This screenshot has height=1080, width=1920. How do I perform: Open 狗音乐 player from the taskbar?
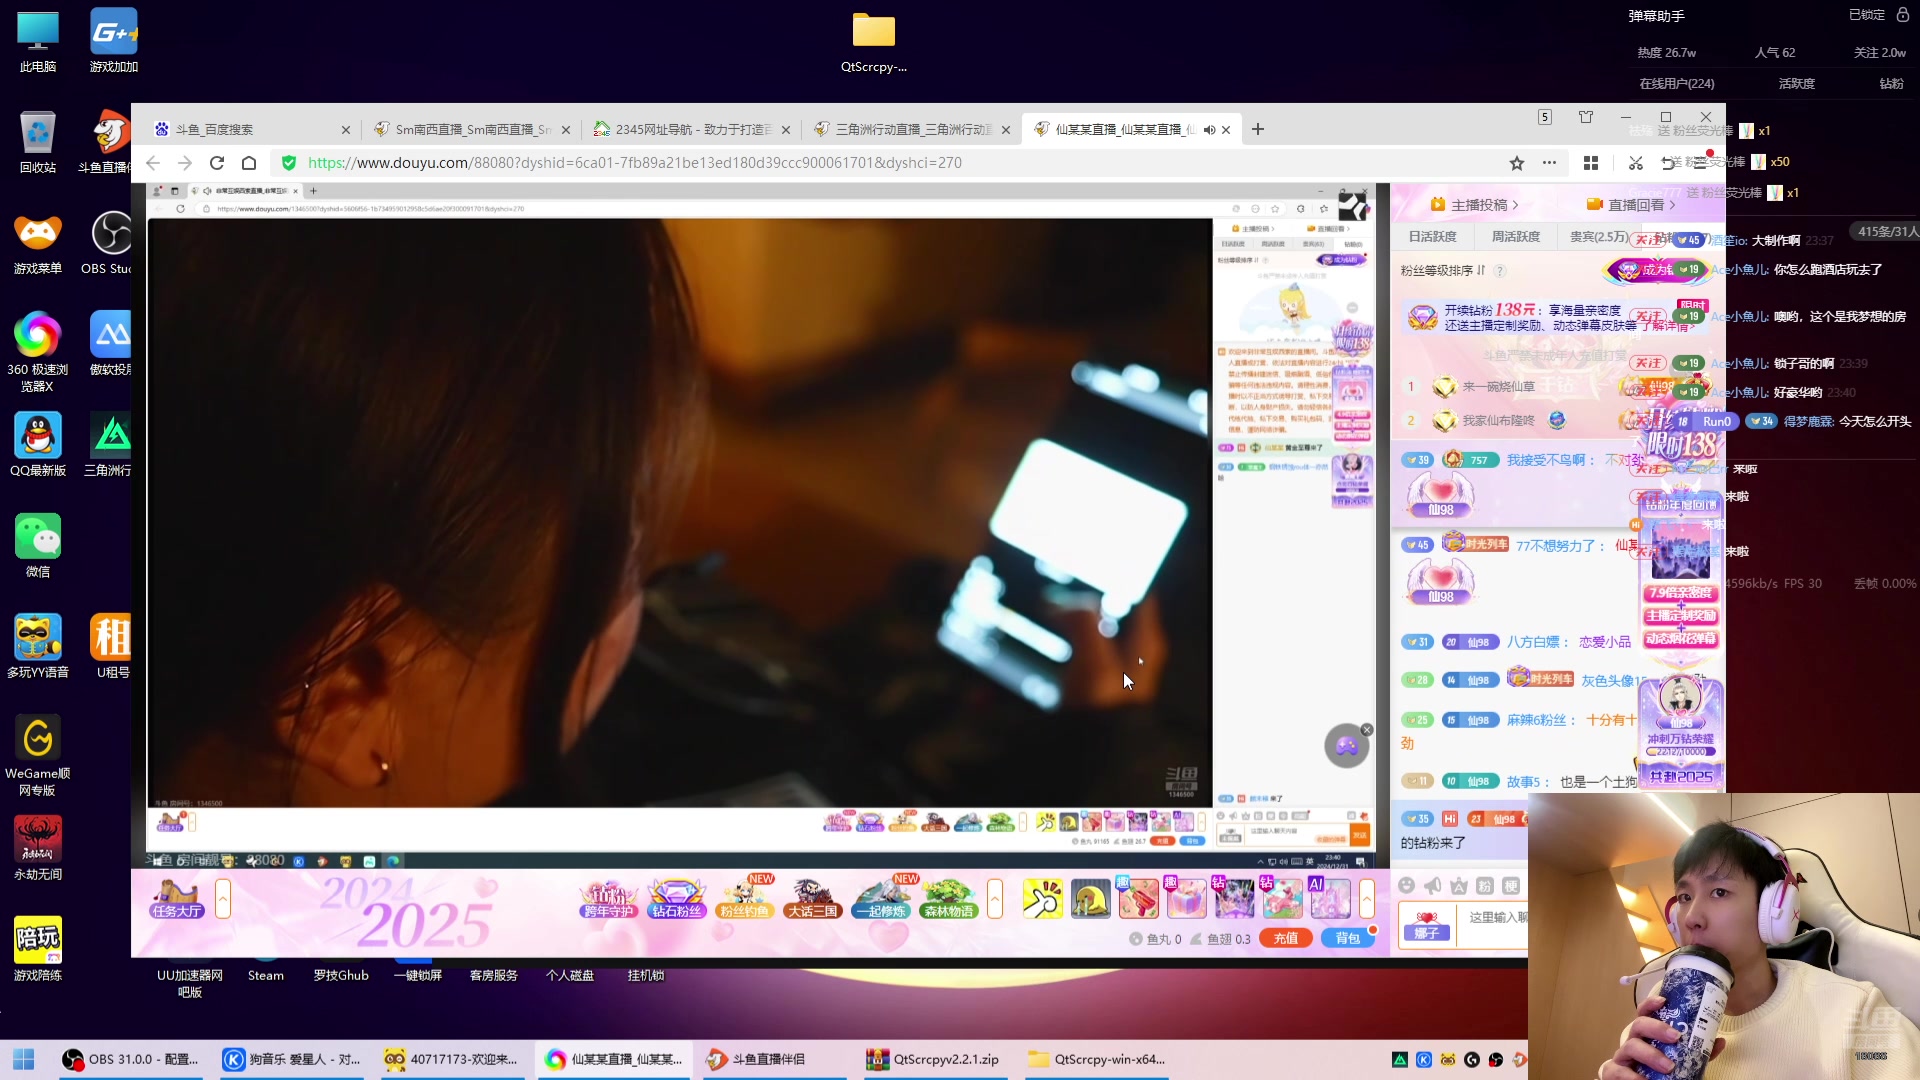[292, 1059]
